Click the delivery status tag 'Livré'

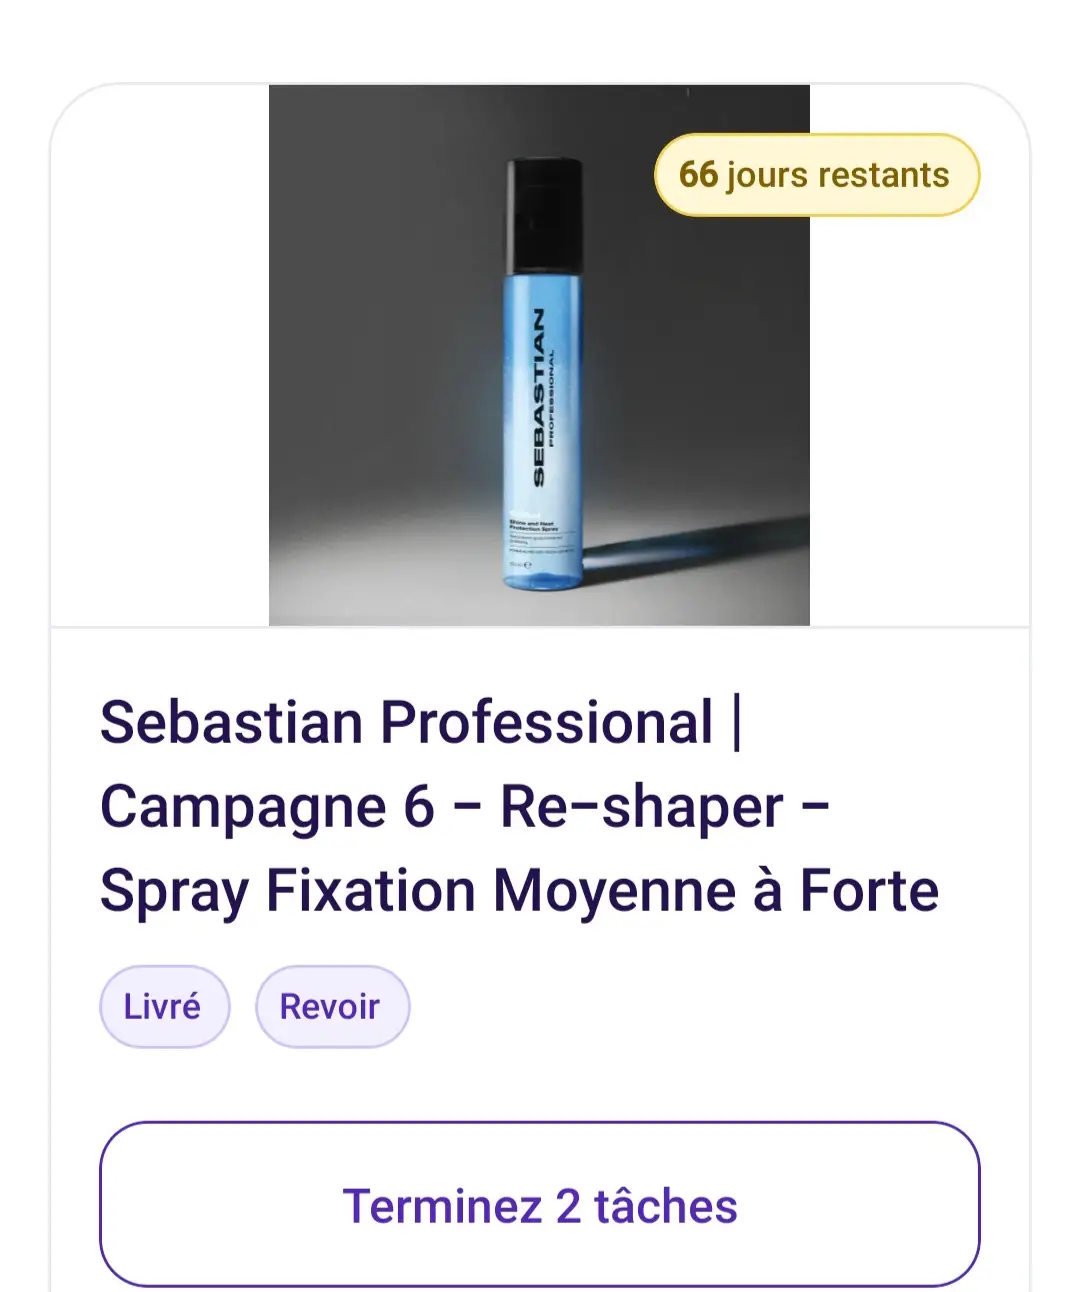point(164,1006)
